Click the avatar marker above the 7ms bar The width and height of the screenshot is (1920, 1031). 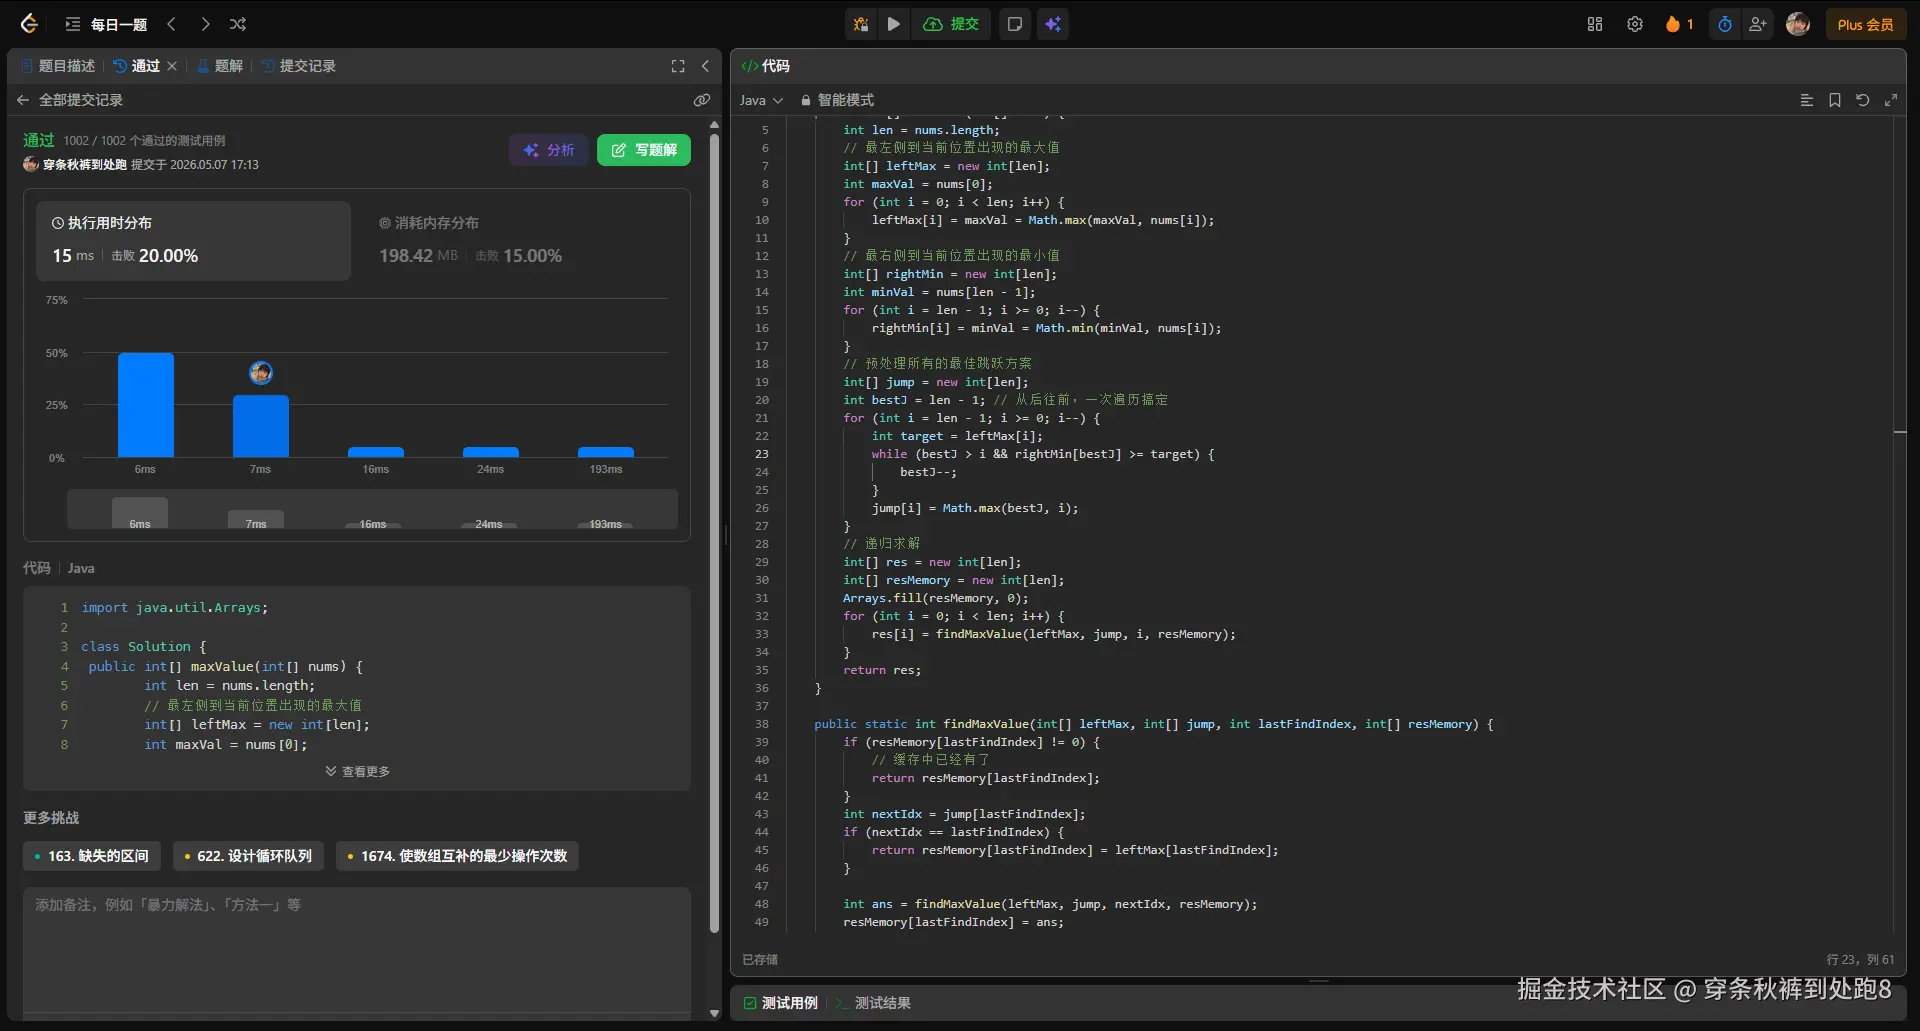click(261, 373)
